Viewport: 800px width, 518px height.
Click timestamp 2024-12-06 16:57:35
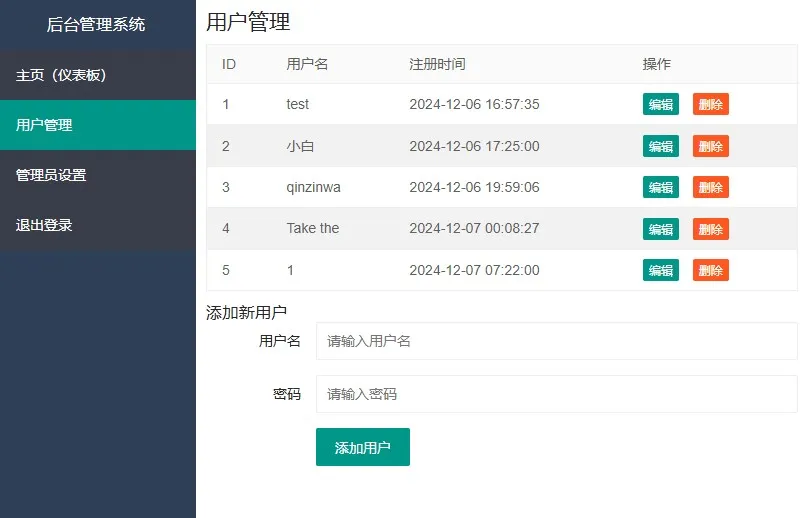[474, 104]
